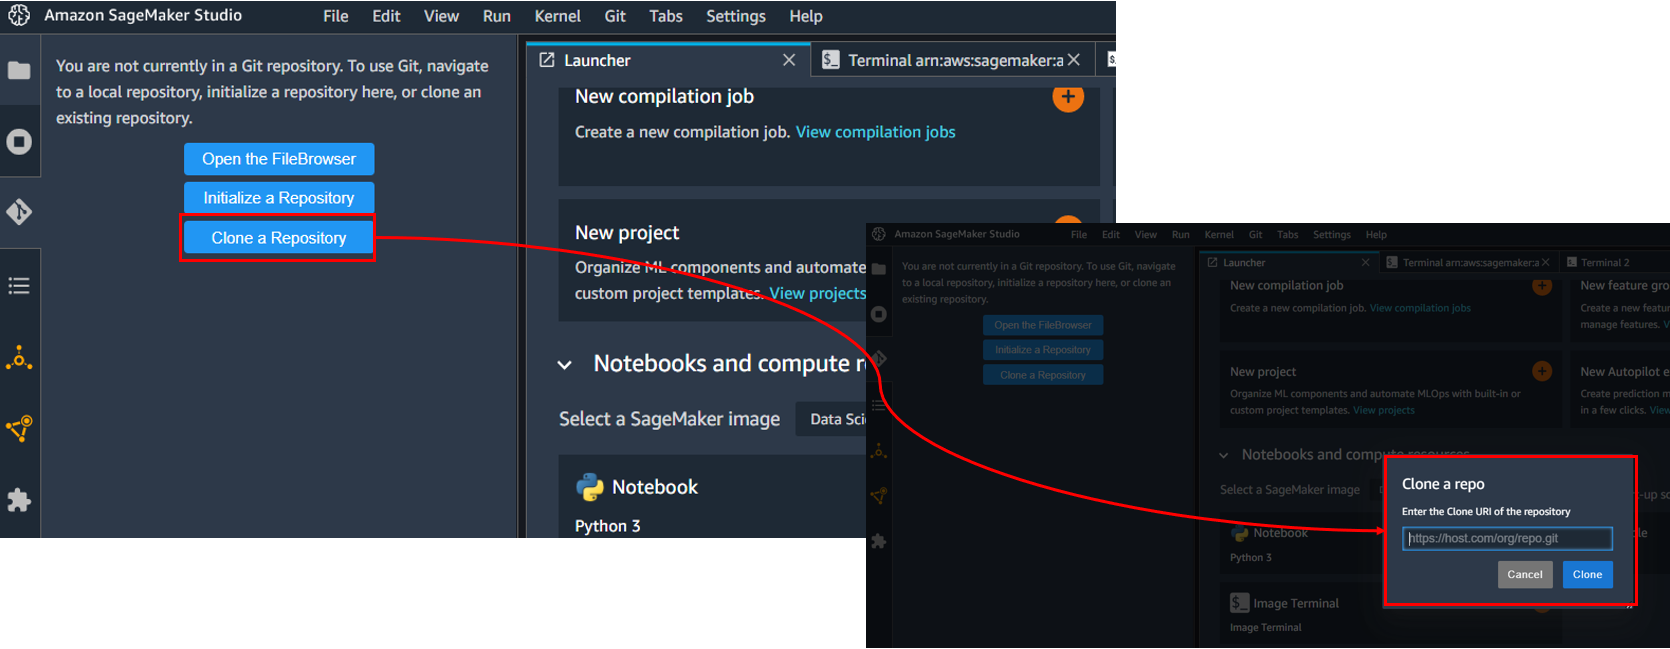
Task: Open the File Browser folder icon in the main window sidebar
Action: tap(19, 70)
